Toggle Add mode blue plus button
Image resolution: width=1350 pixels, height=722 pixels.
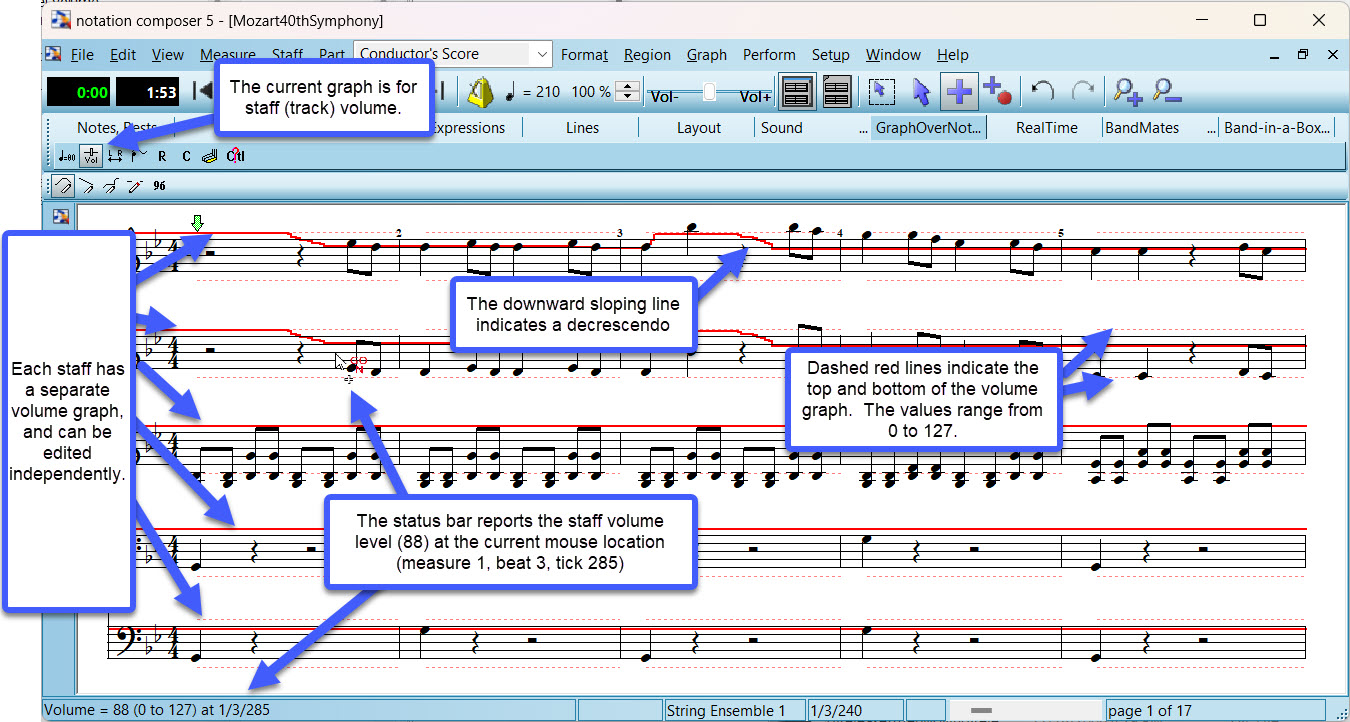(x=959, y=92)
